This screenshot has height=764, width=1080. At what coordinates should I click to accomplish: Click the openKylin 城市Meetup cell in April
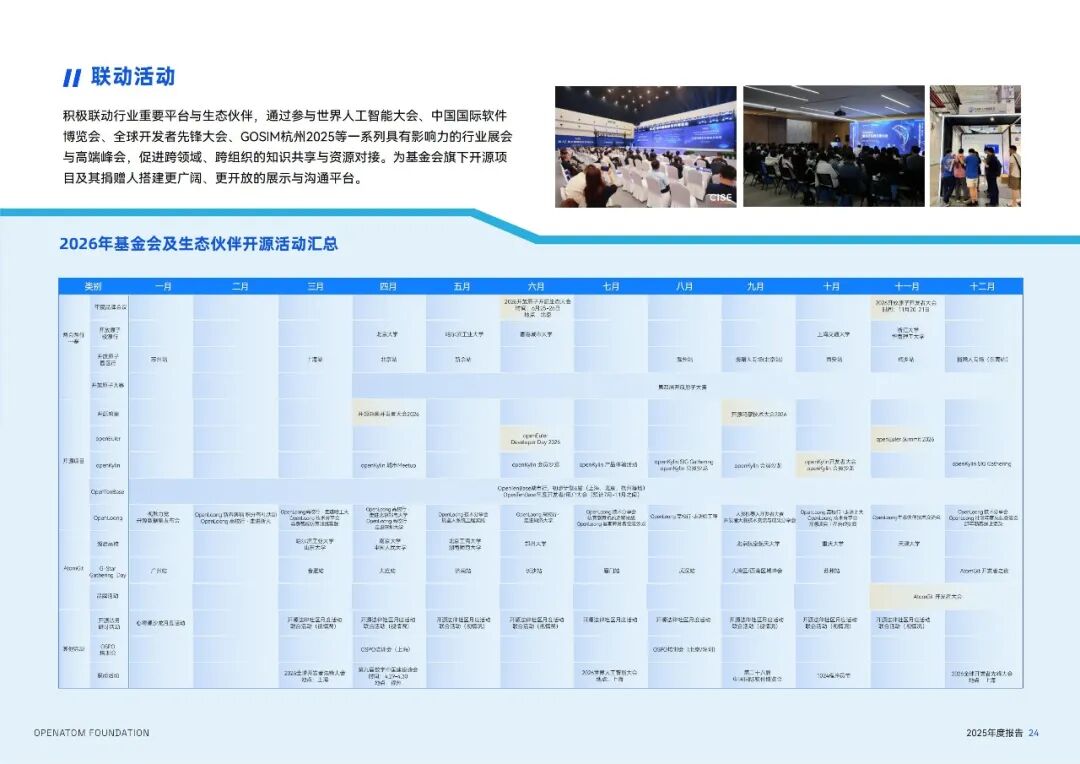pyautogui.click(x=388, y=465)
